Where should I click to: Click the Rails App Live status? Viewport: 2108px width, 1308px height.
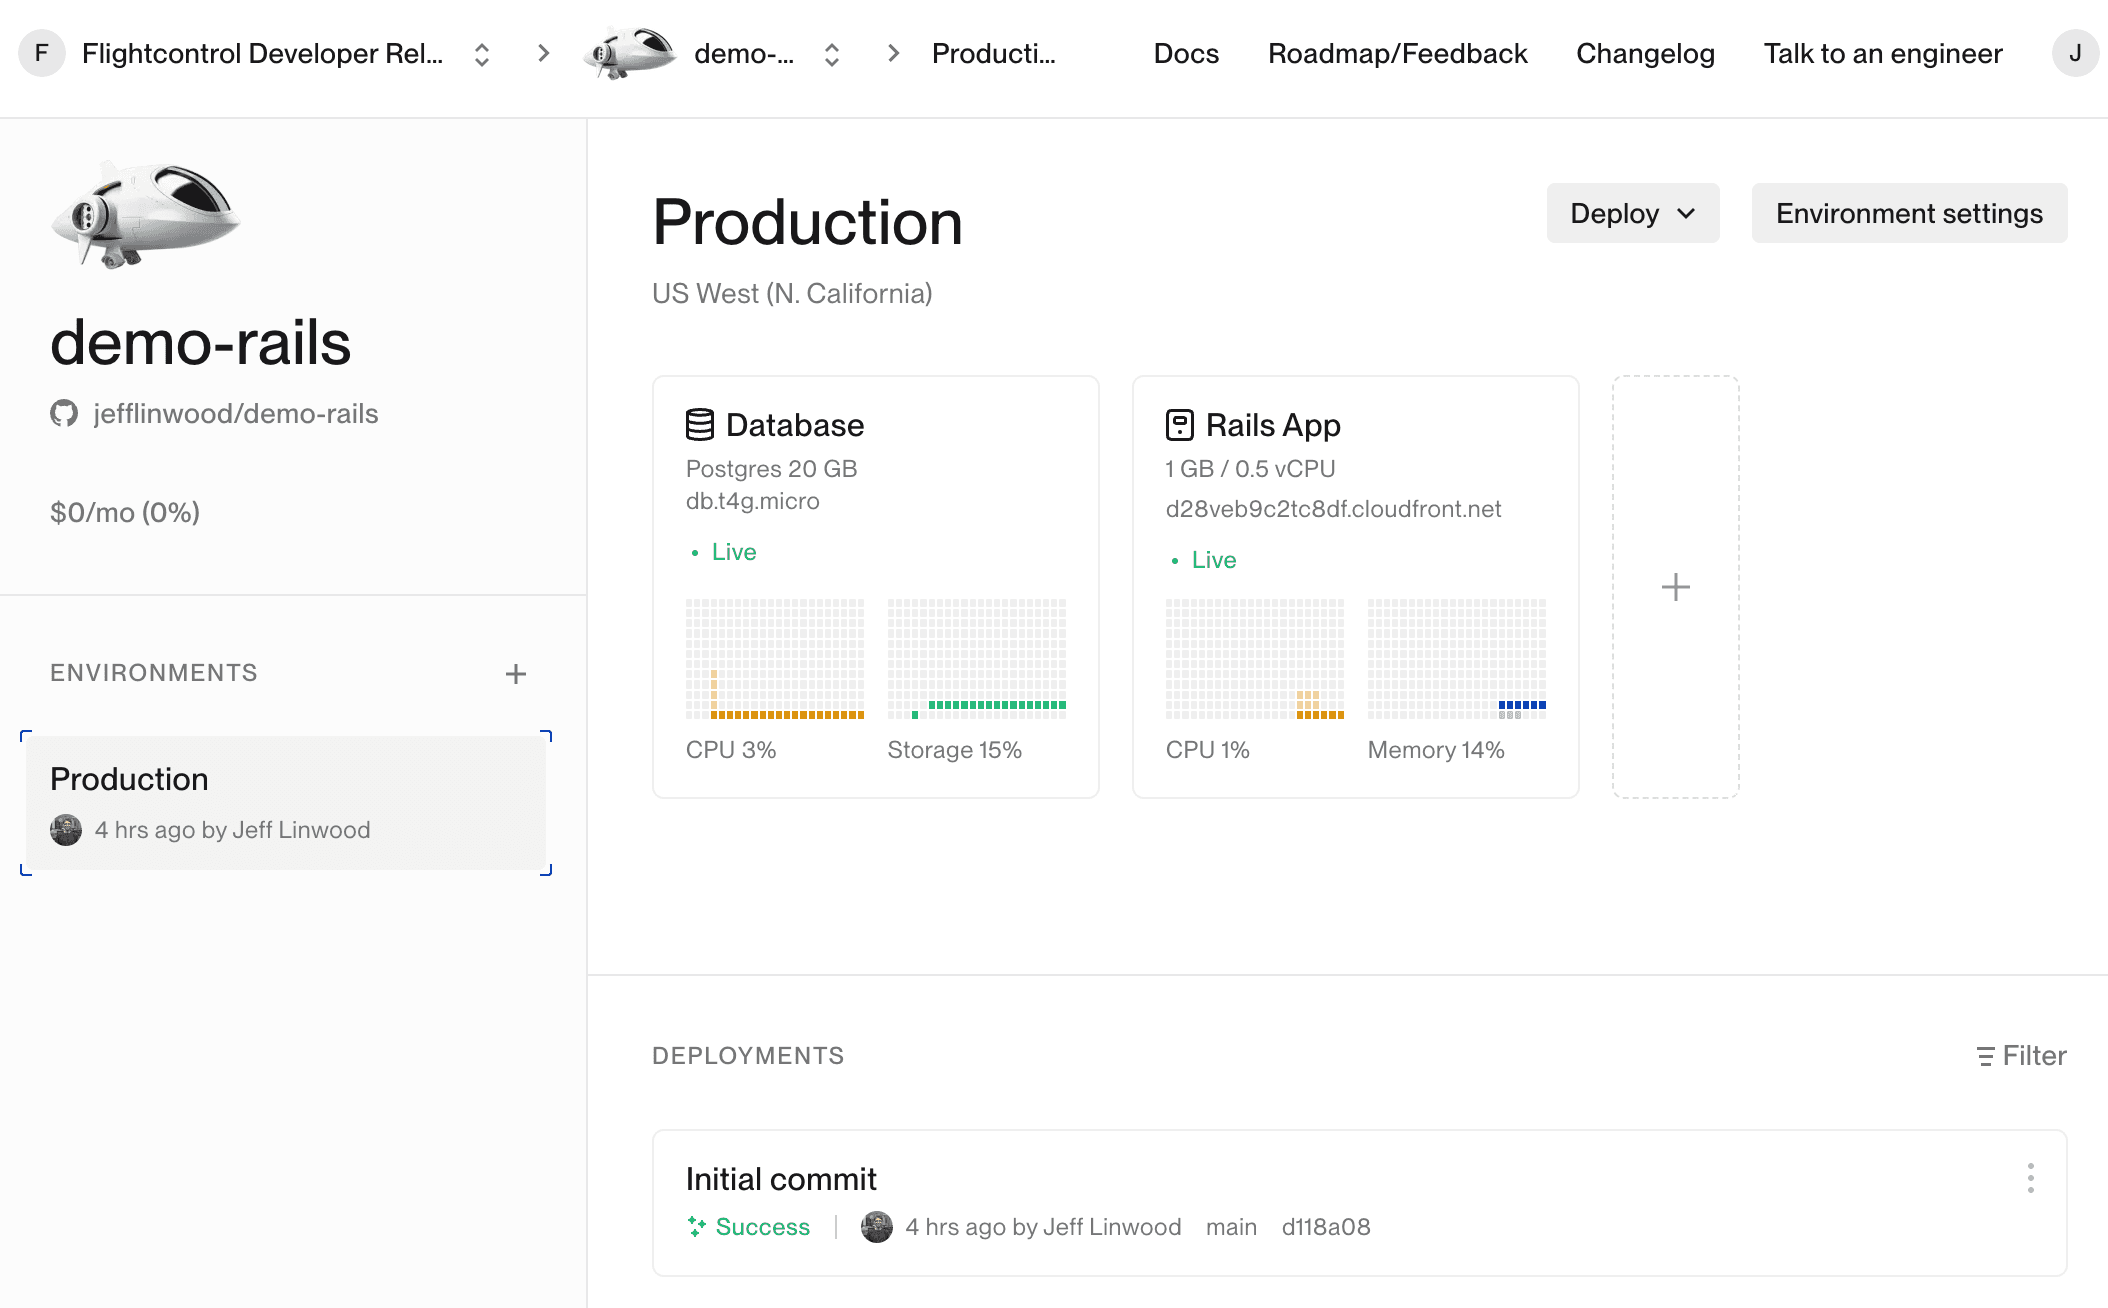pyautogui.click(x=1204, y=560)
